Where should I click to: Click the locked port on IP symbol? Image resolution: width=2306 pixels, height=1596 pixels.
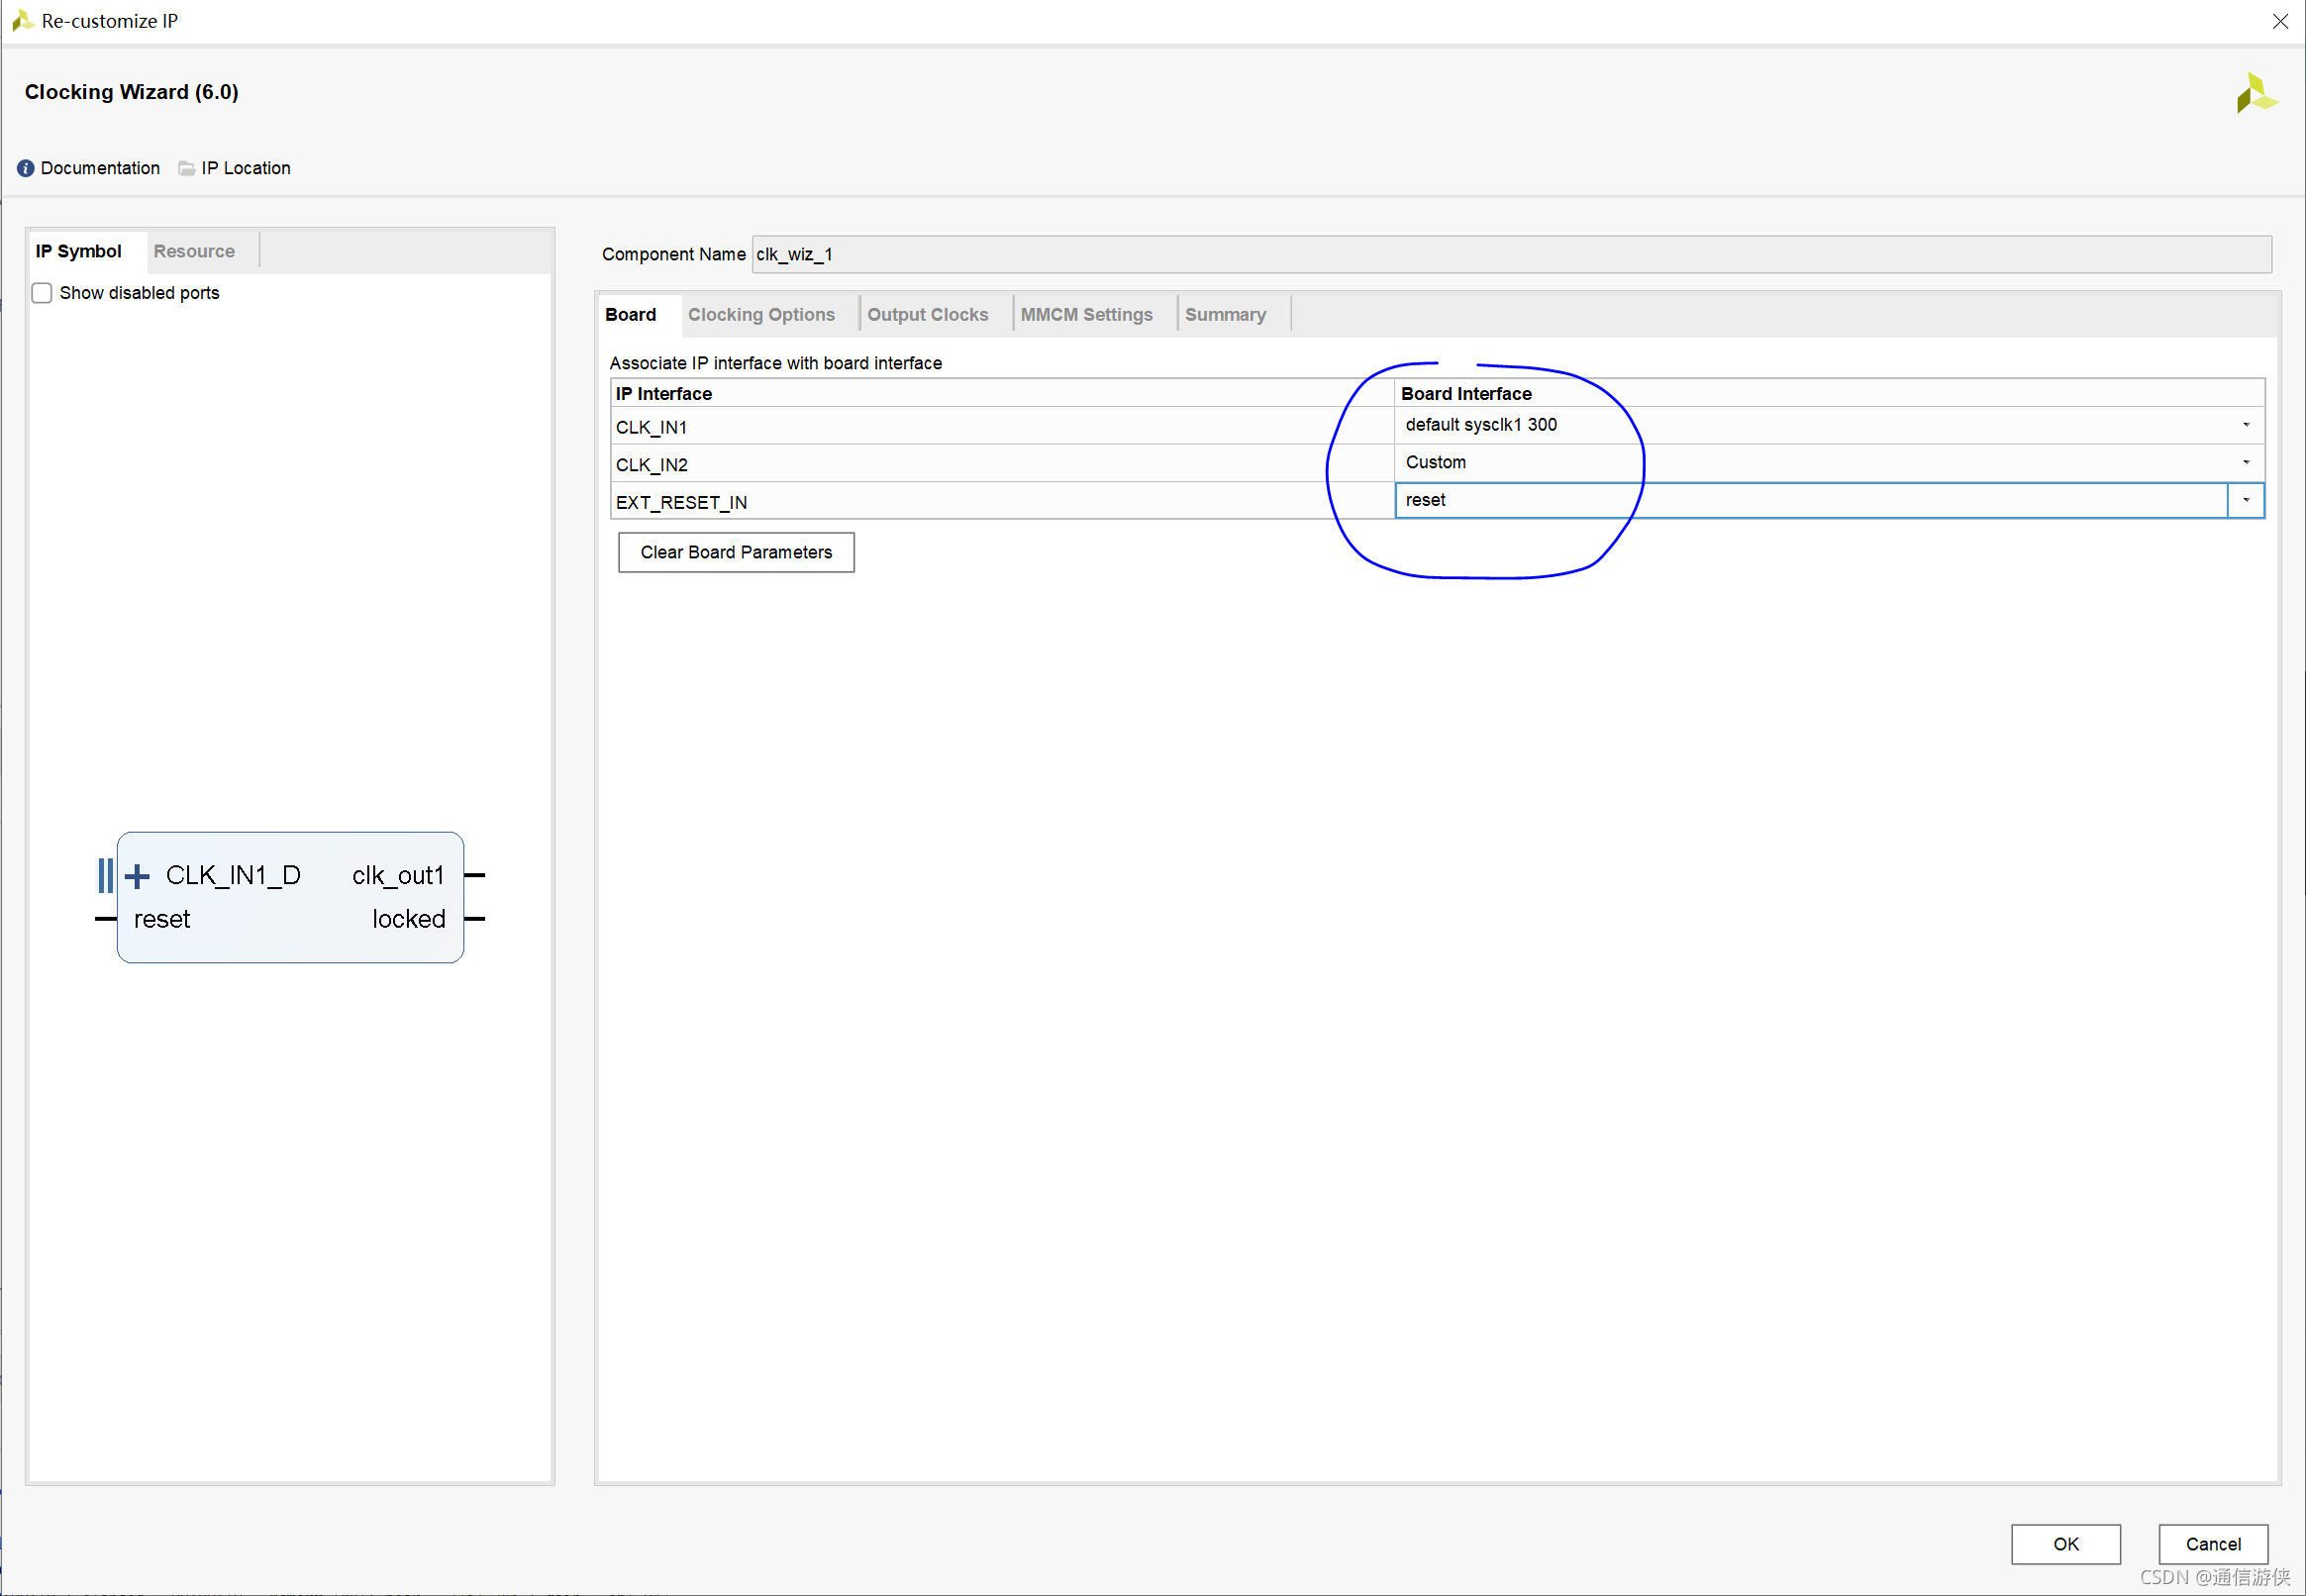pyautogui.click(x=408, y=919)
